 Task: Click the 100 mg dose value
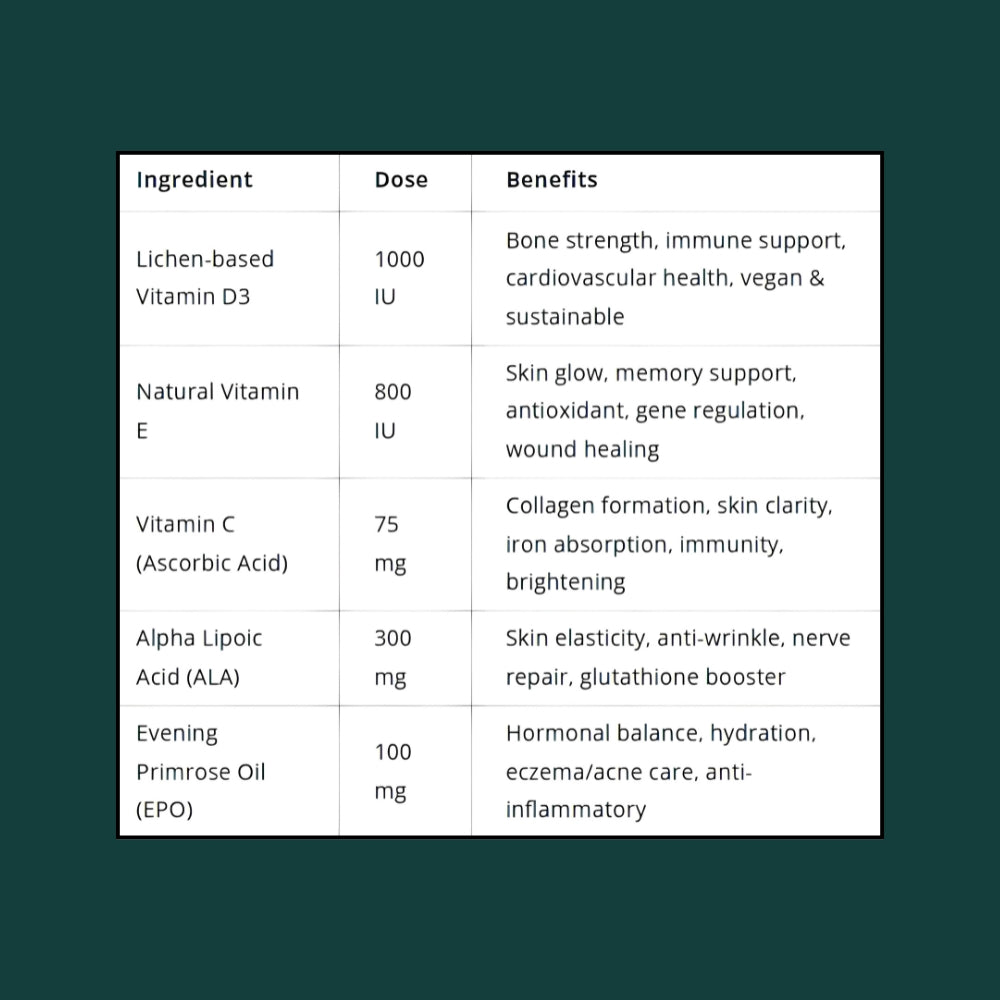[x=393, y=771]
